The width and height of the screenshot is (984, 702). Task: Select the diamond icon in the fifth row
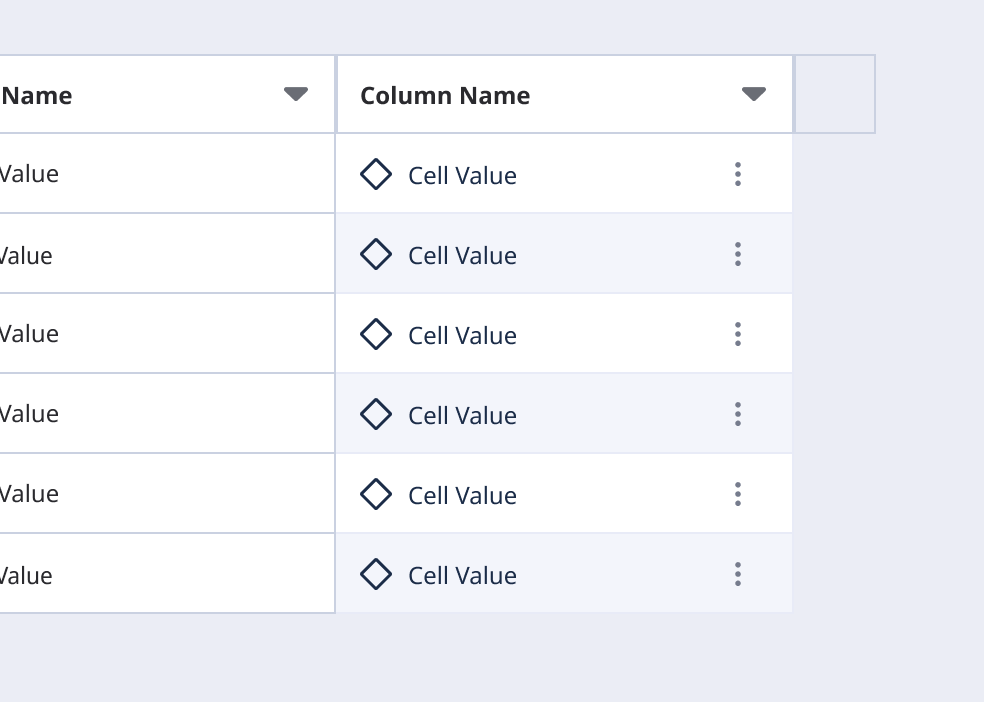pyautogui.click(x=375, y=494)
